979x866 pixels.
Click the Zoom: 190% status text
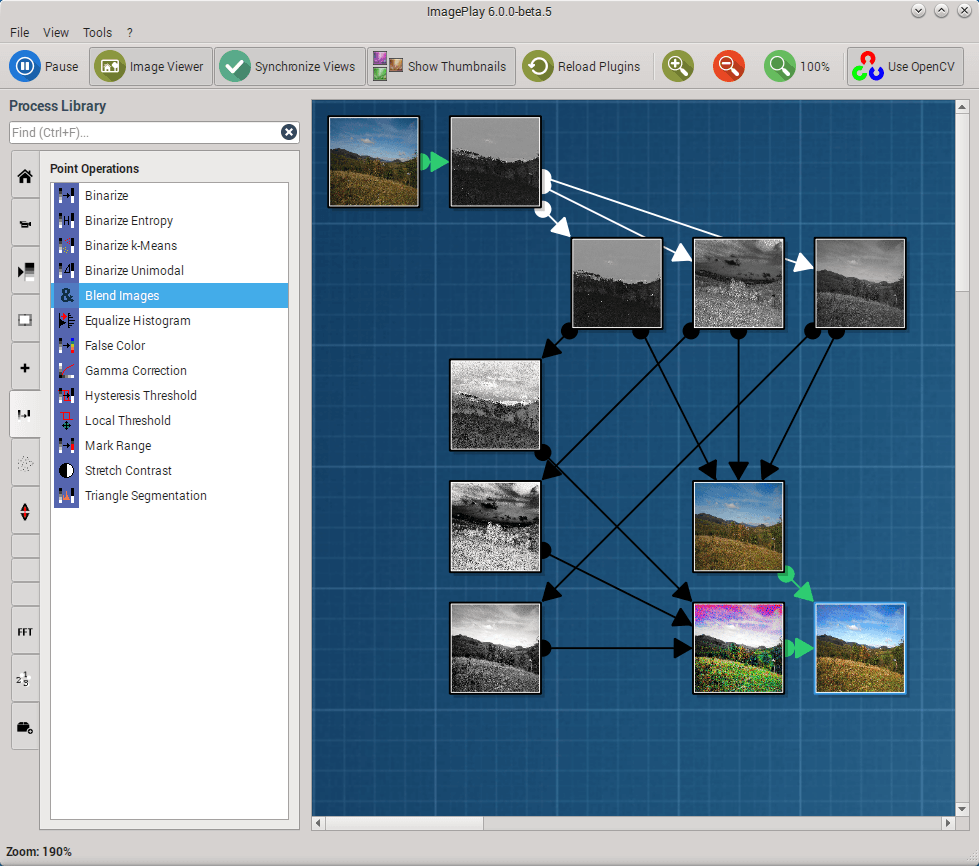click(x=39, y=852)
